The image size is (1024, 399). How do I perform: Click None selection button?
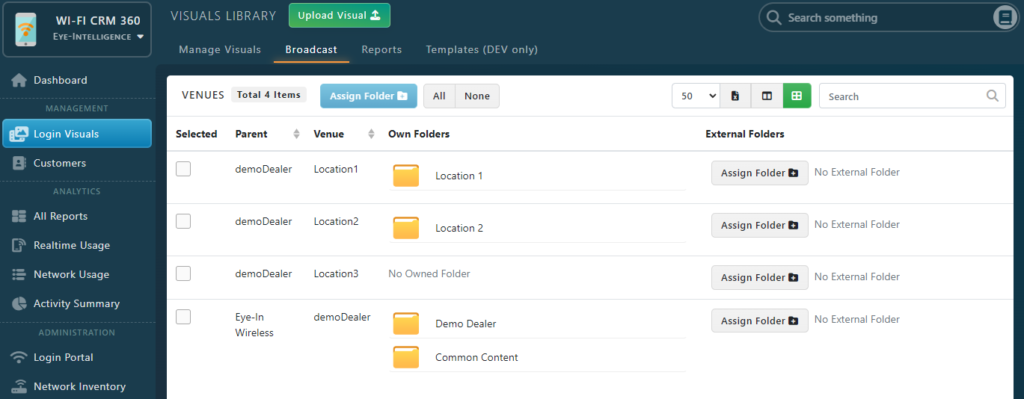point(477,96)
